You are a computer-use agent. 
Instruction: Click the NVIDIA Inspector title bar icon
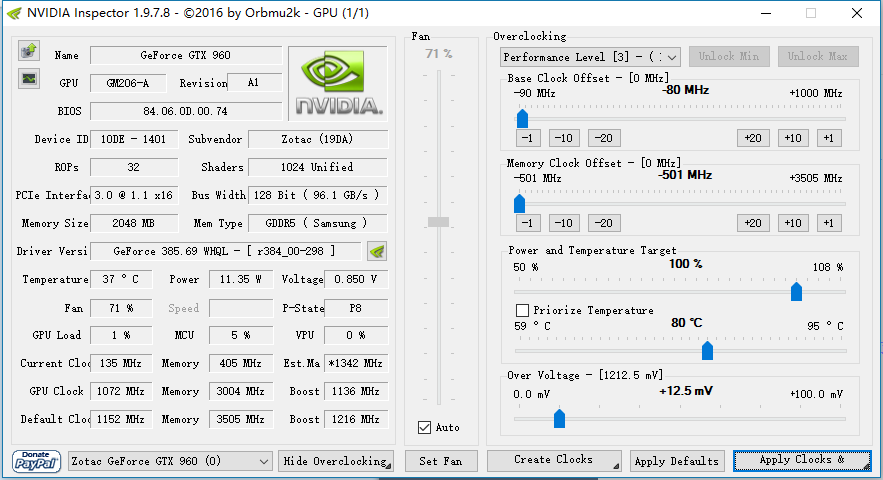click(x=14, y=13)
